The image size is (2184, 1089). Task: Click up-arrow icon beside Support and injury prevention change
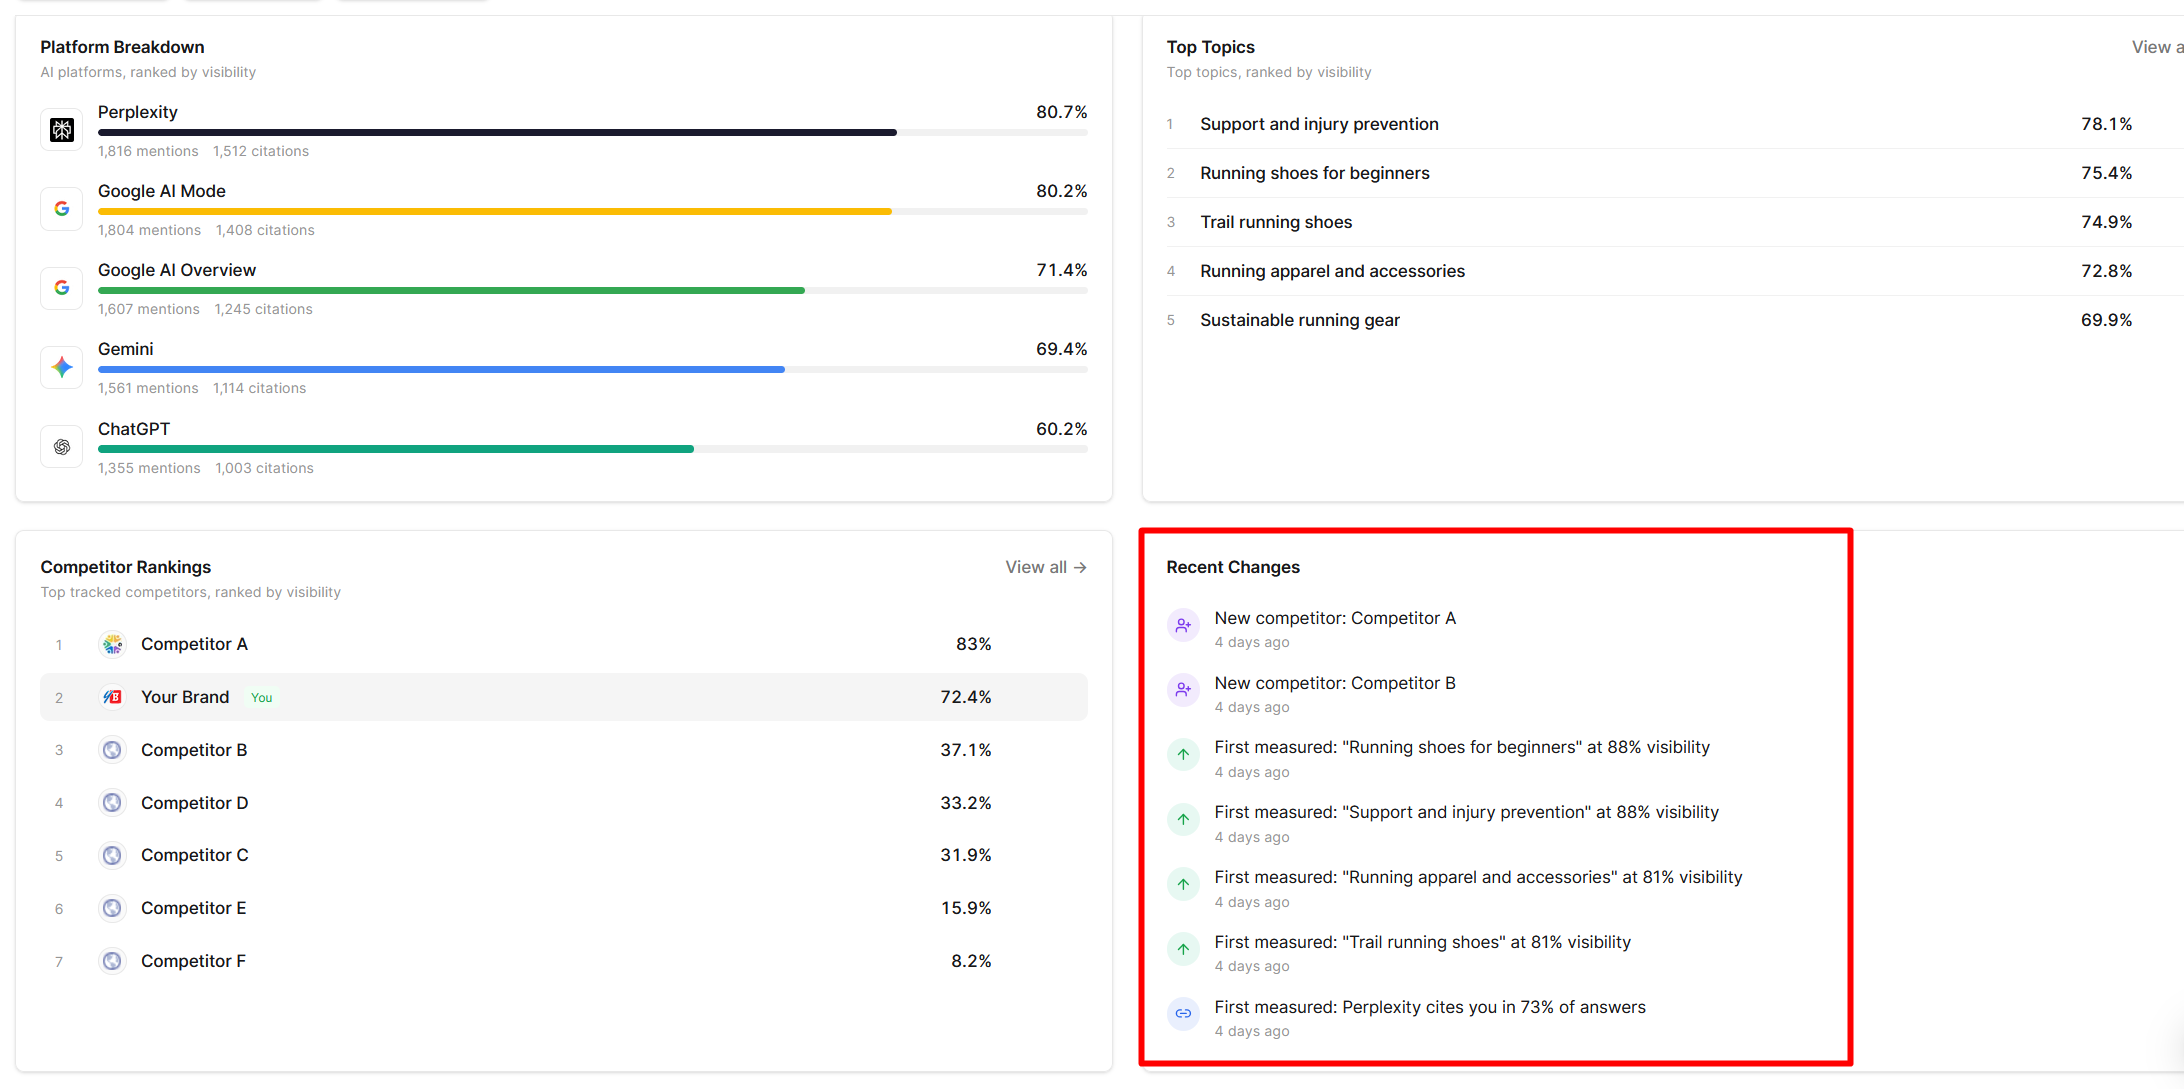point(1184,819)
